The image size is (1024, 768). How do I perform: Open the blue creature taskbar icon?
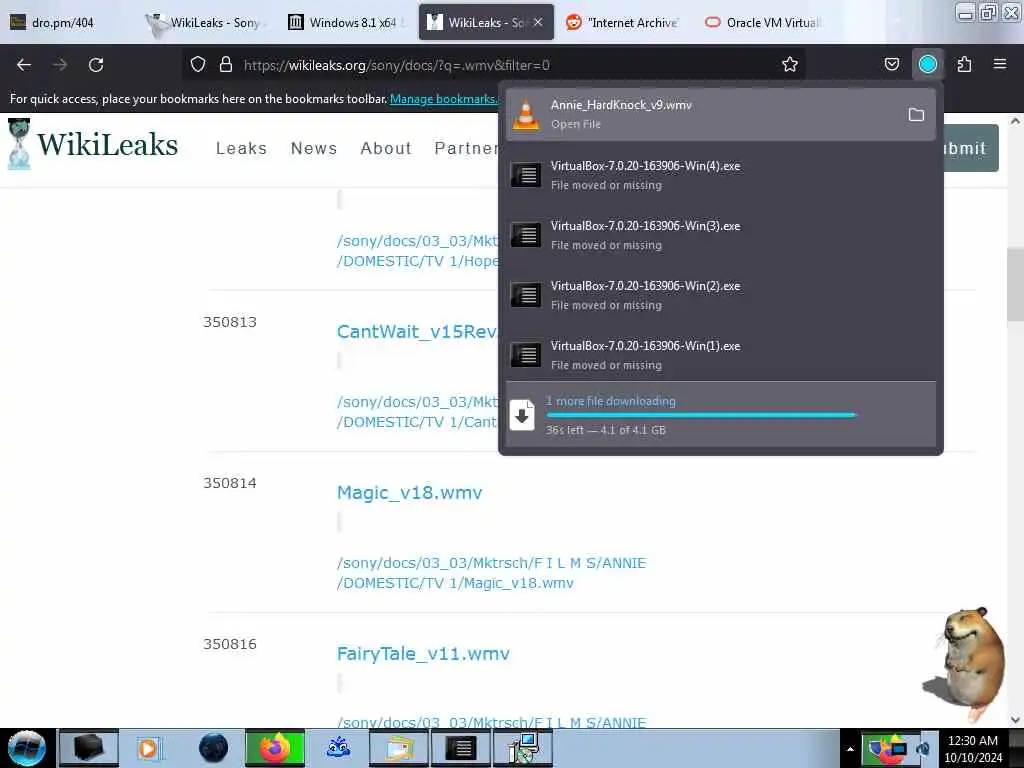click(338, 748)
